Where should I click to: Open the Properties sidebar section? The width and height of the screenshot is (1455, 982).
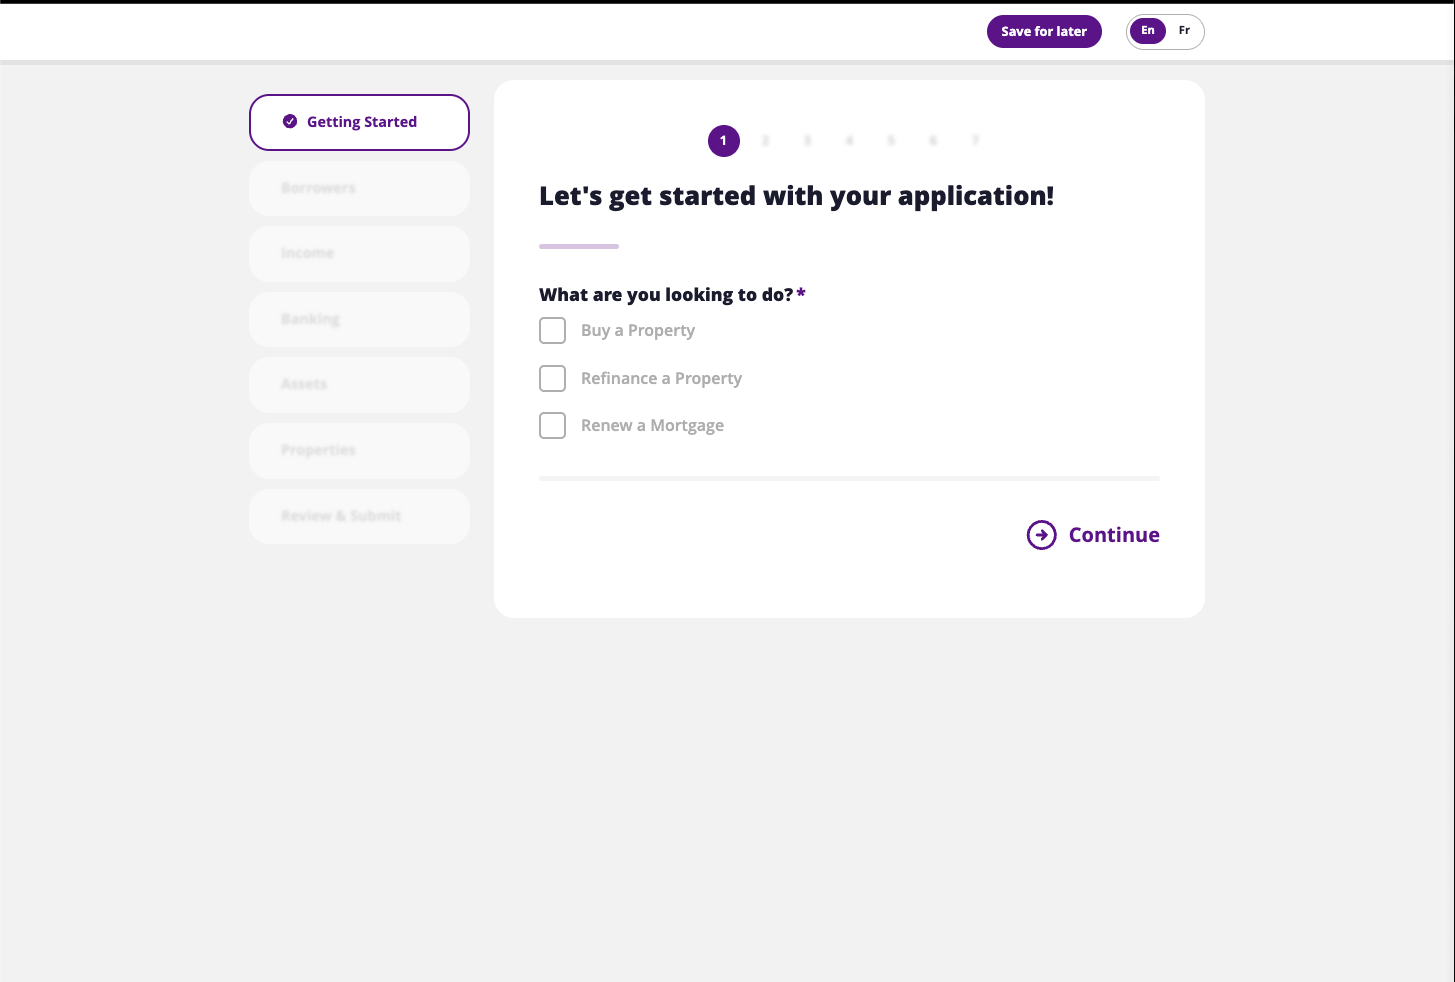tap(359, 450)
